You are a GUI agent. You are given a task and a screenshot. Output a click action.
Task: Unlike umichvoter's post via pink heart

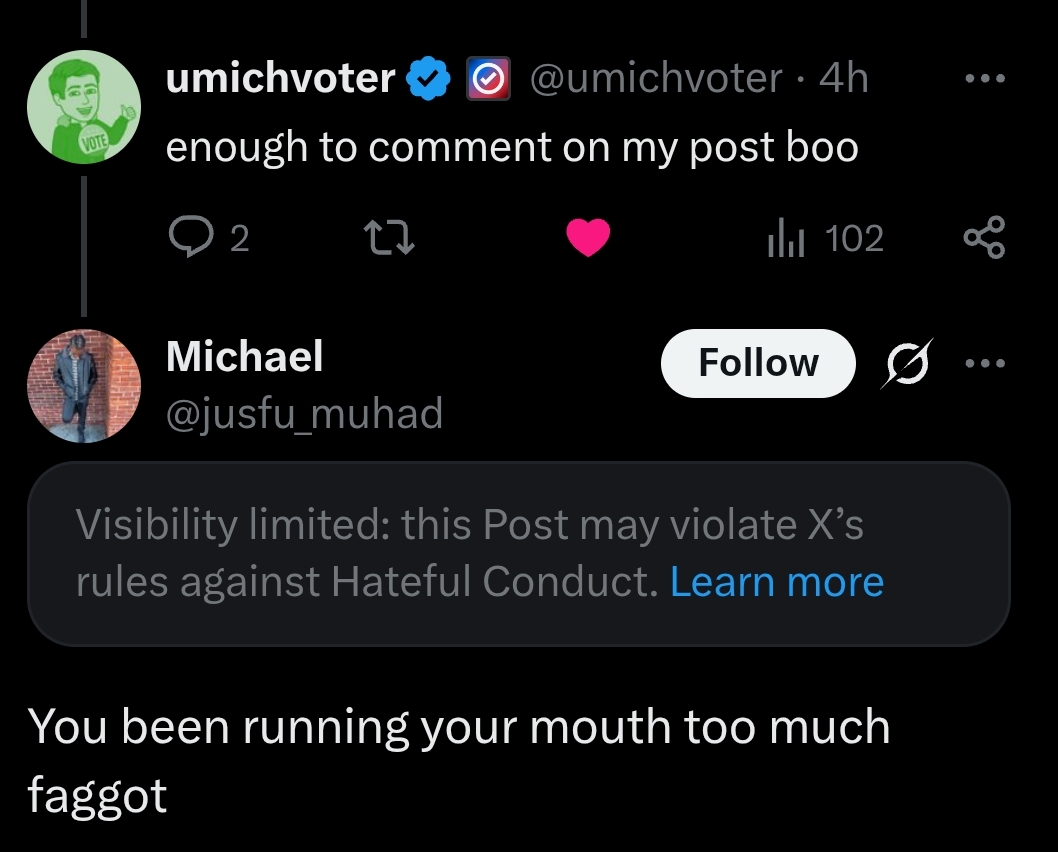(588, 238)
